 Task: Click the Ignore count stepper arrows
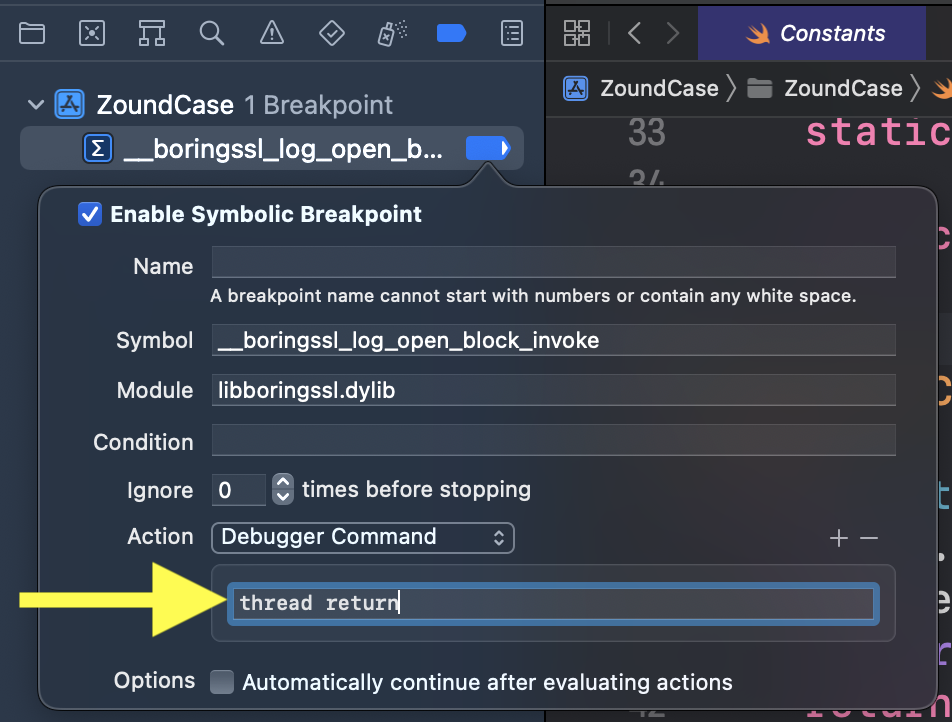[x=283, y=490]
